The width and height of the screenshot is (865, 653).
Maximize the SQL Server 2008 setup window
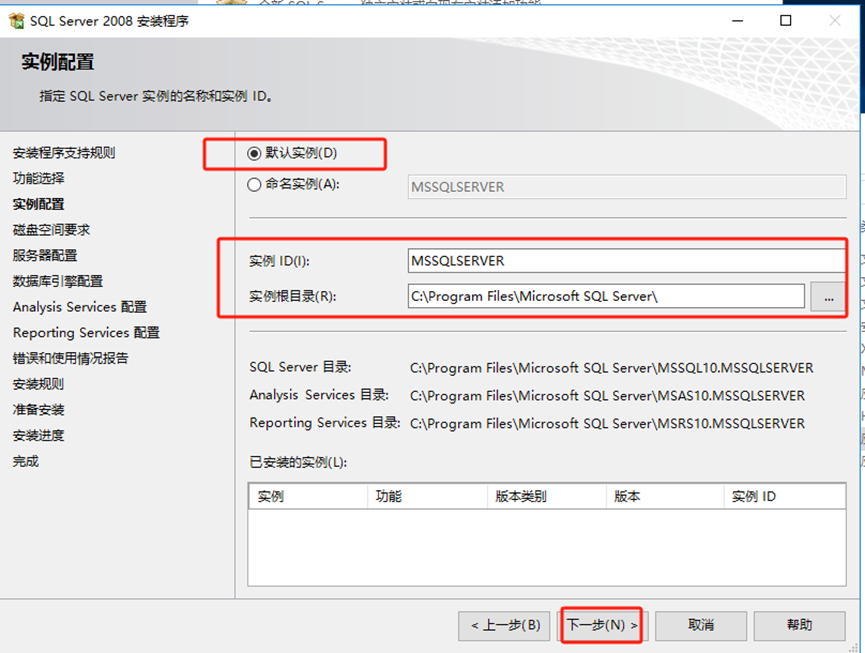tap(786, 21)
